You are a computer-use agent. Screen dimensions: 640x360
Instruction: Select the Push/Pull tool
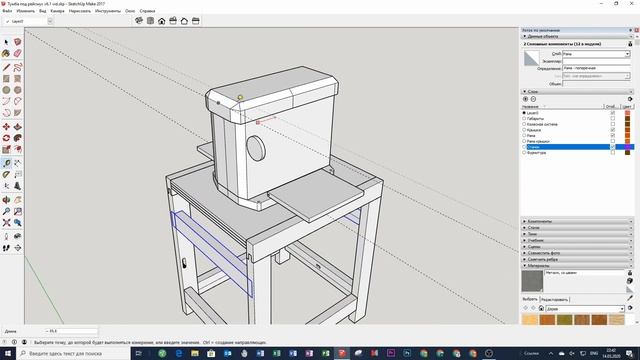(x=18, y=127)
